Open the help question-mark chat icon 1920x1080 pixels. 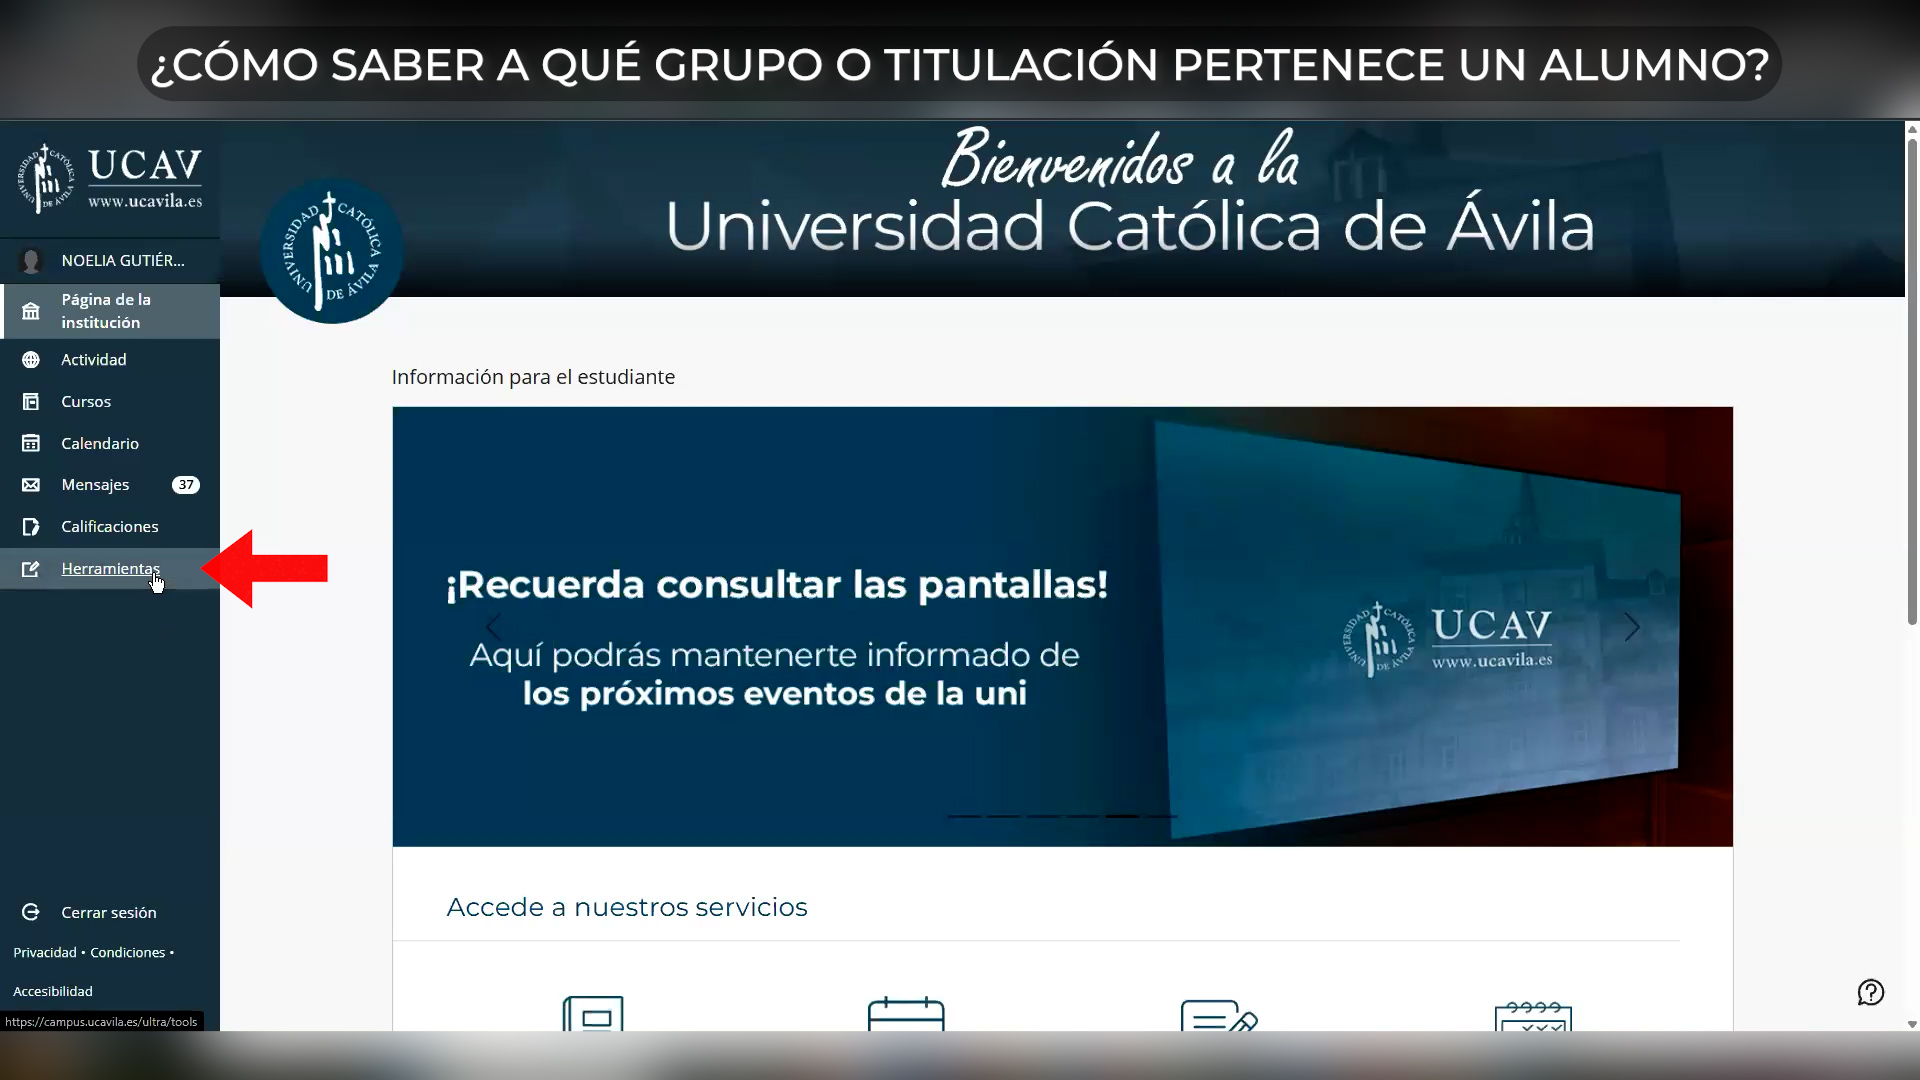(x=1871, y=992)
